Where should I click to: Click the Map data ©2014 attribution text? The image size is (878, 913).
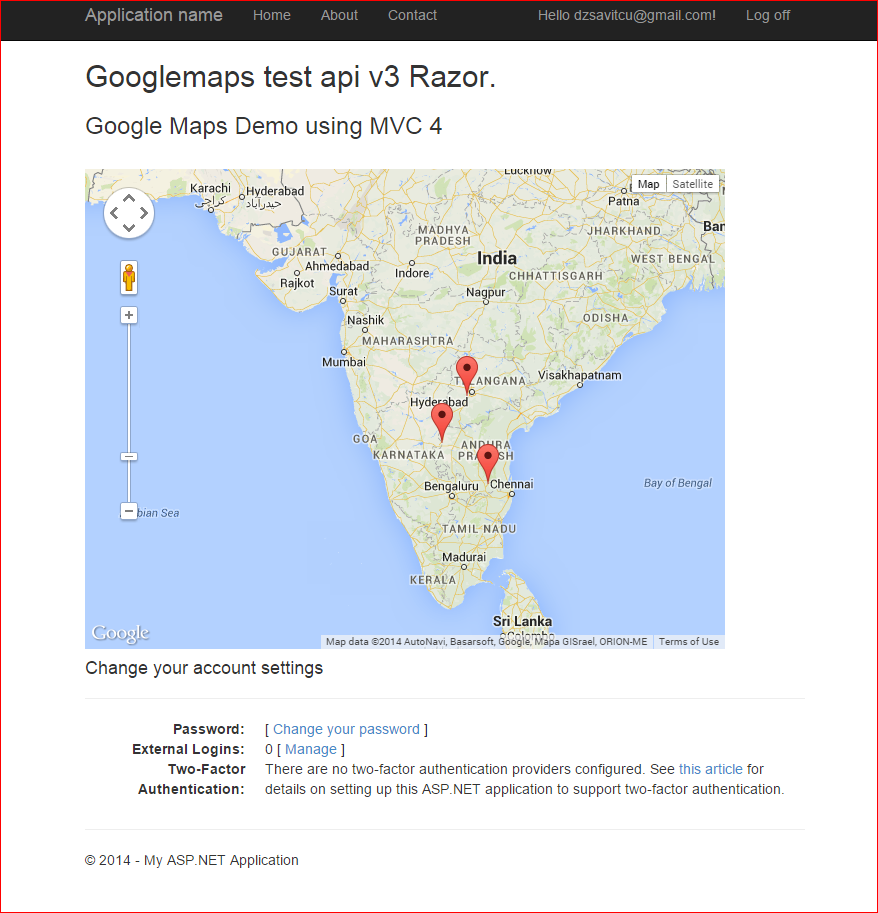click(486, 641)
